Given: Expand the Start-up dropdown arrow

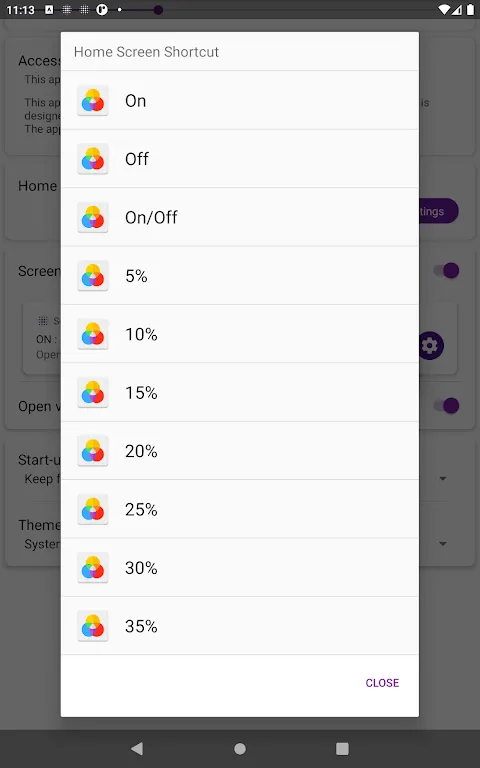Looking at the screenshot, I should 443,479.
